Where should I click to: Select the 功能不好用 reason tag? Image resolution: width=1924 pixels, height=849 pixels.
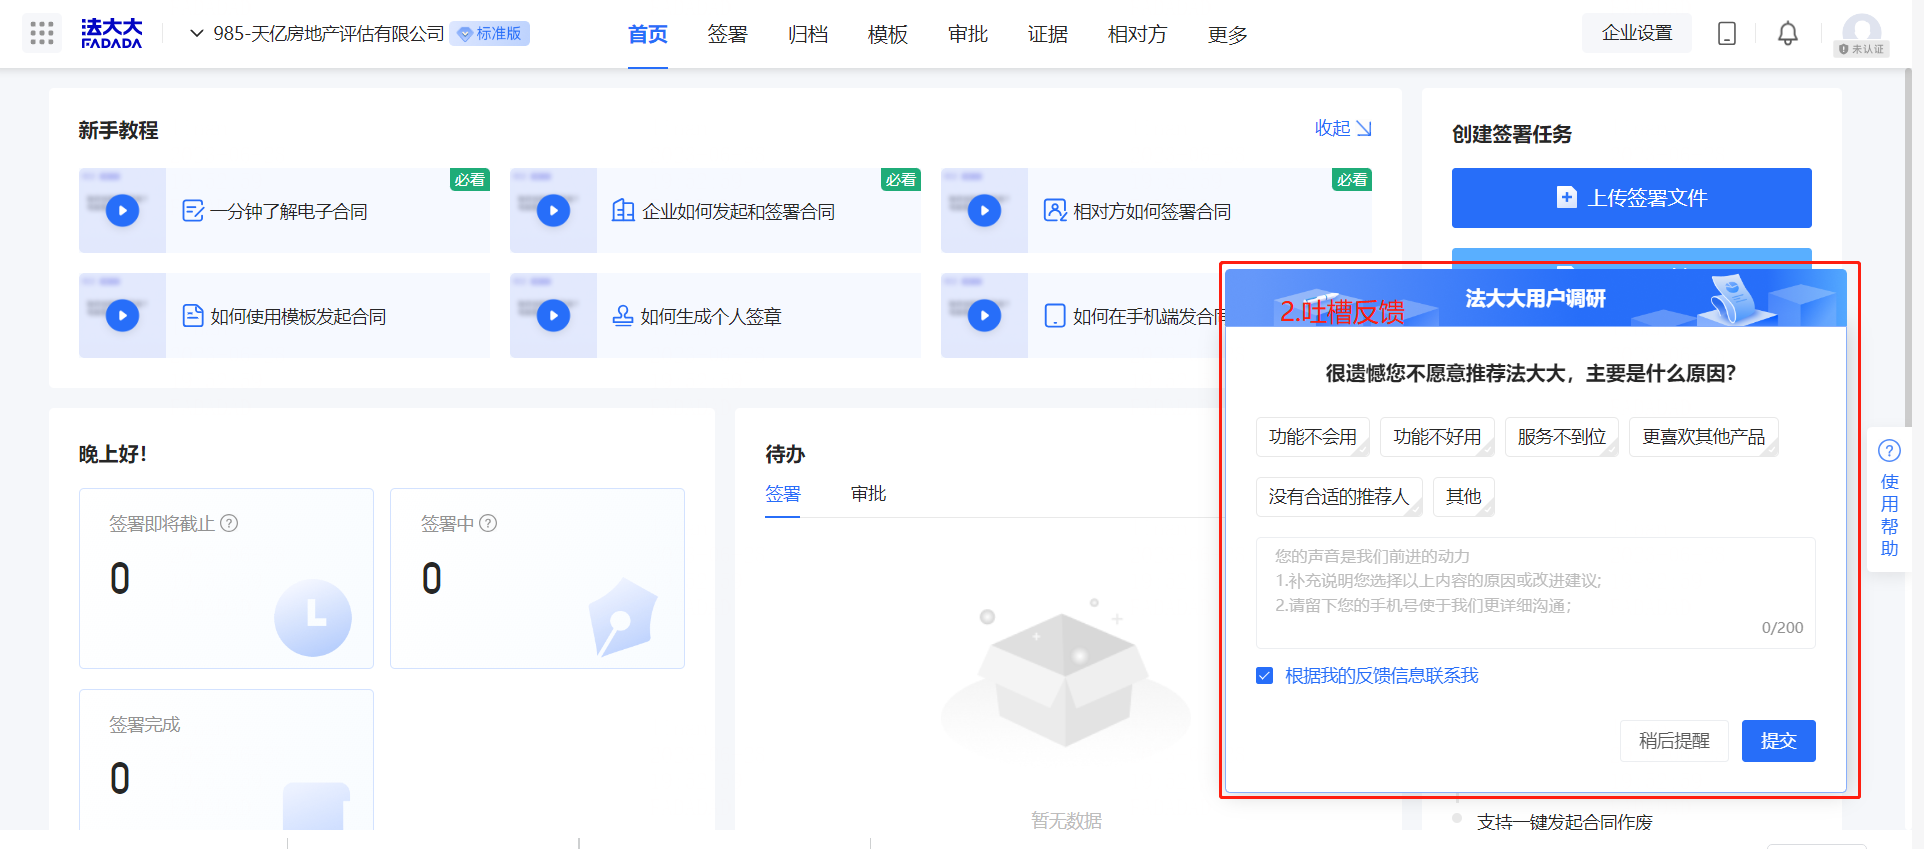click(x=1437, y=437)
